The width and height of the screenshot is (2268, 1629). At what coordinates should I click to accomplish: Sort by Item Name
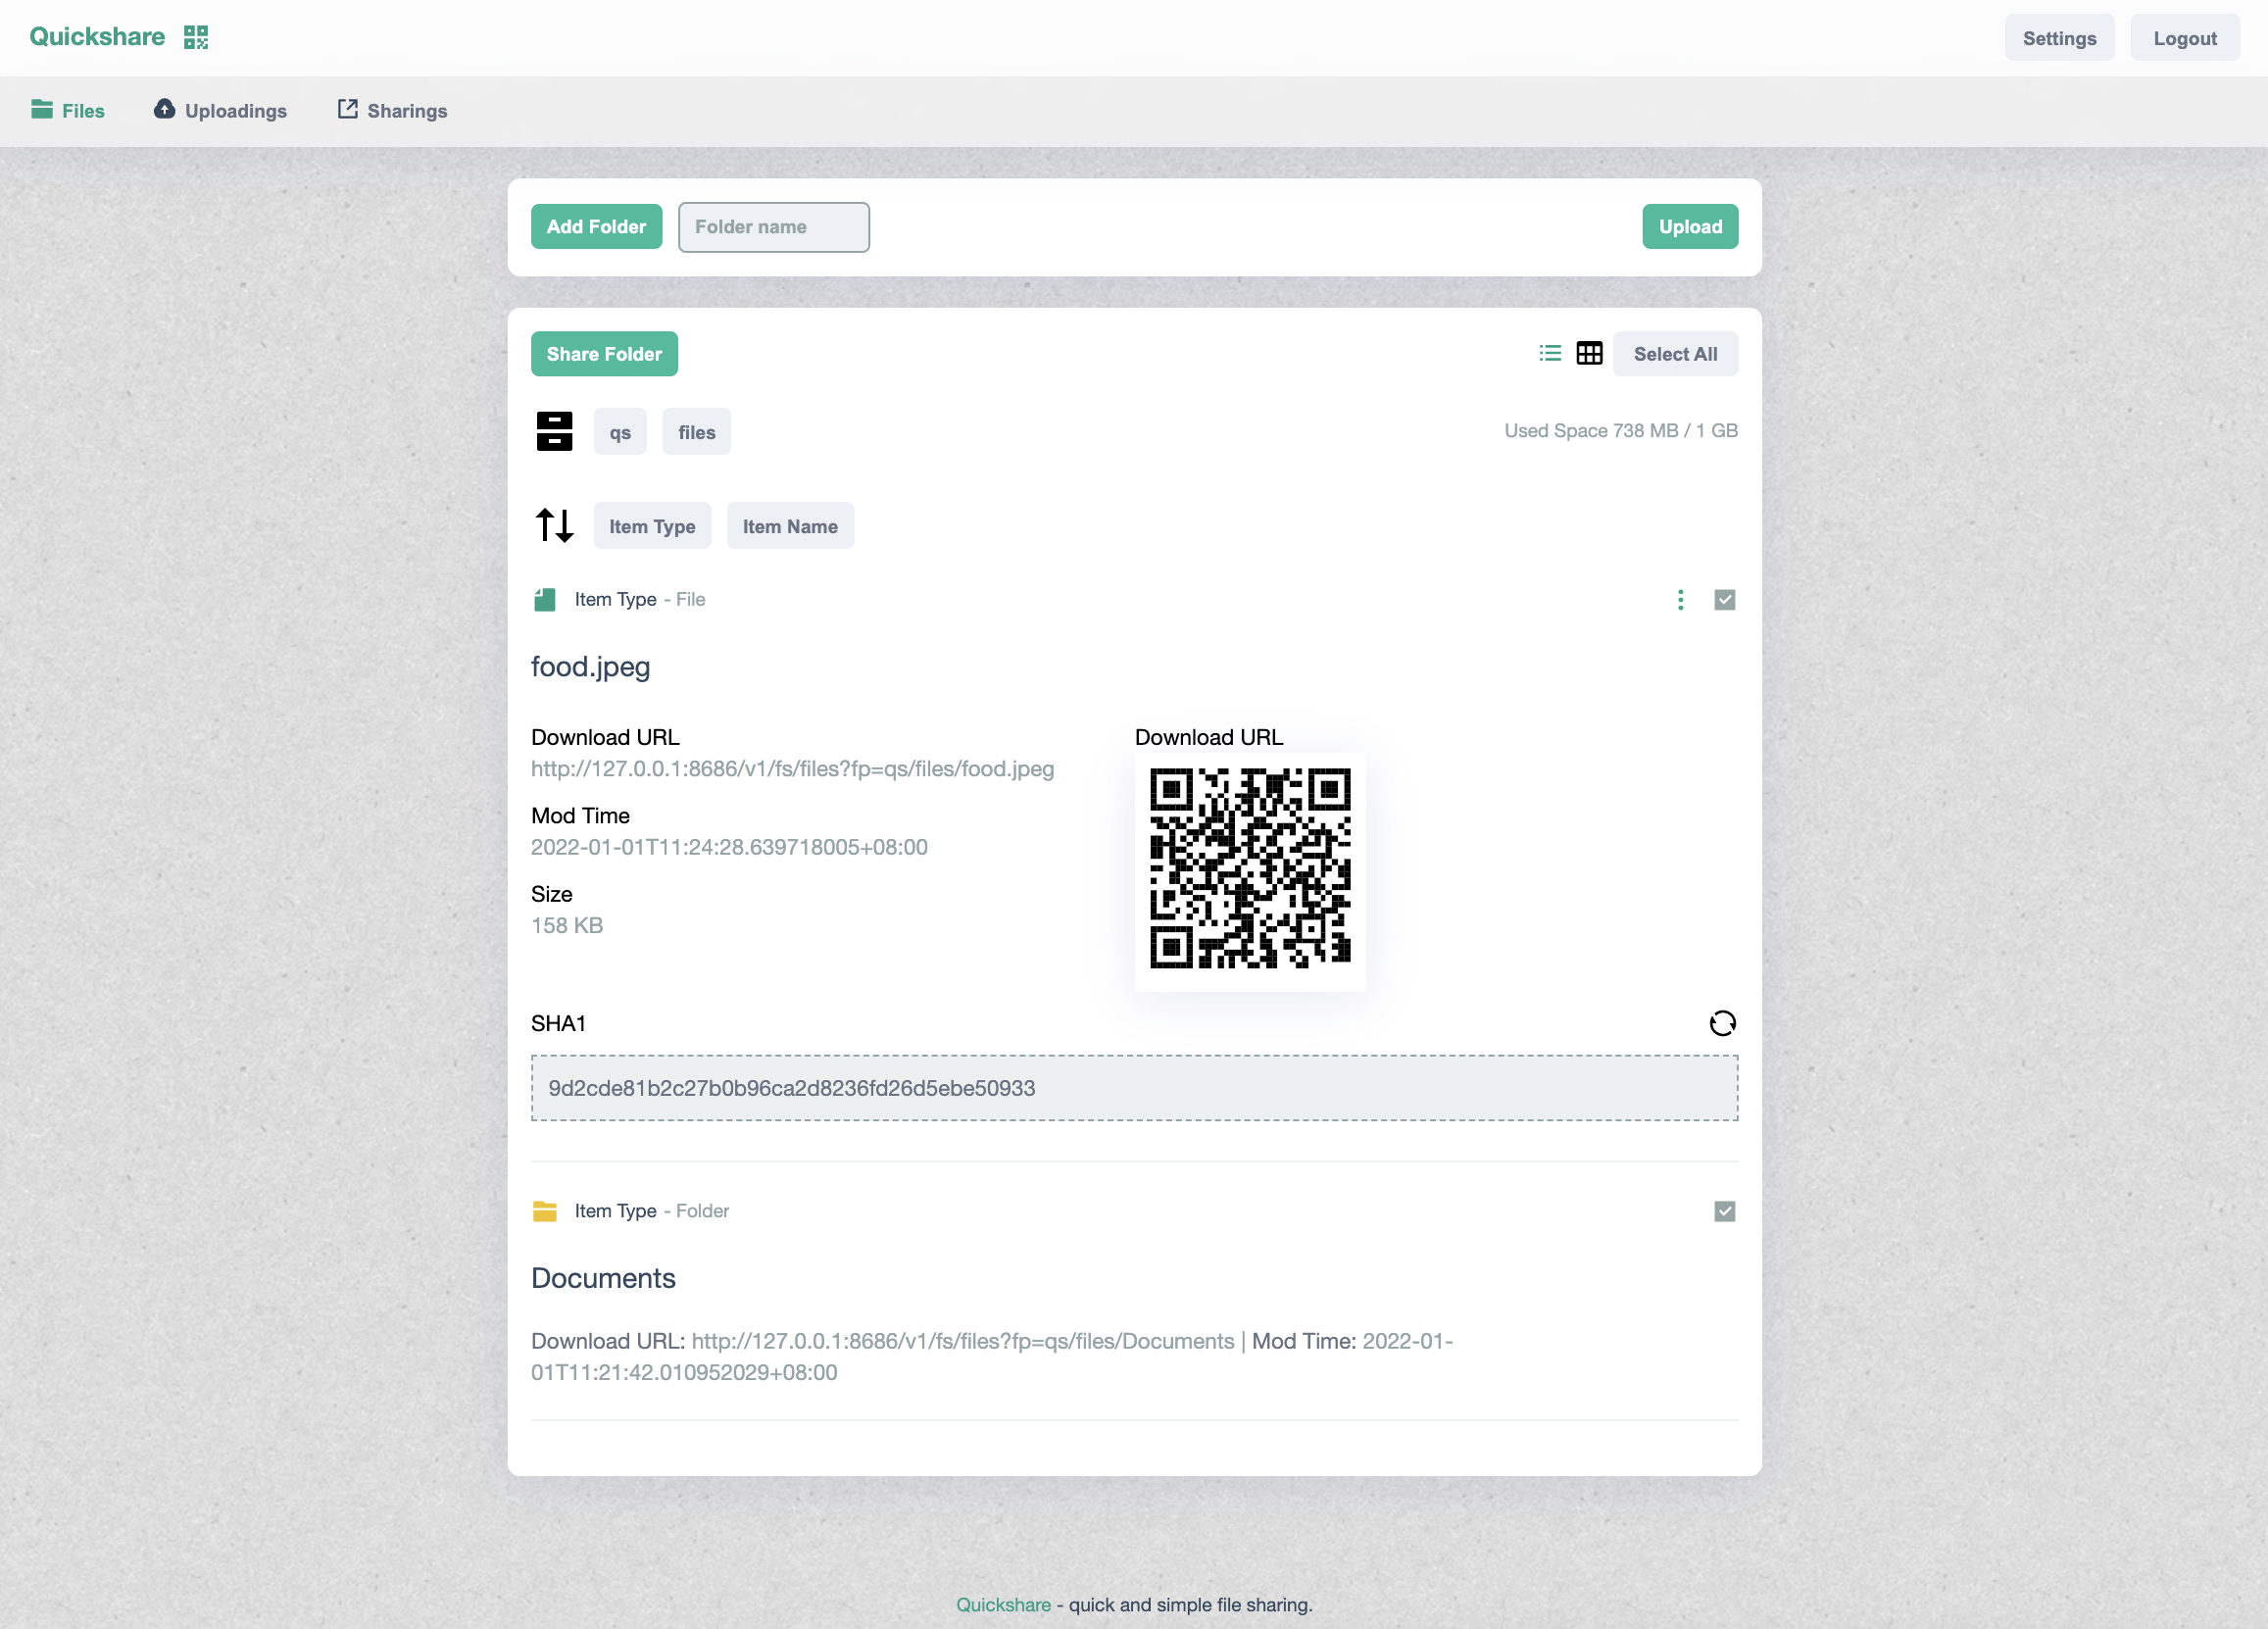790,526
